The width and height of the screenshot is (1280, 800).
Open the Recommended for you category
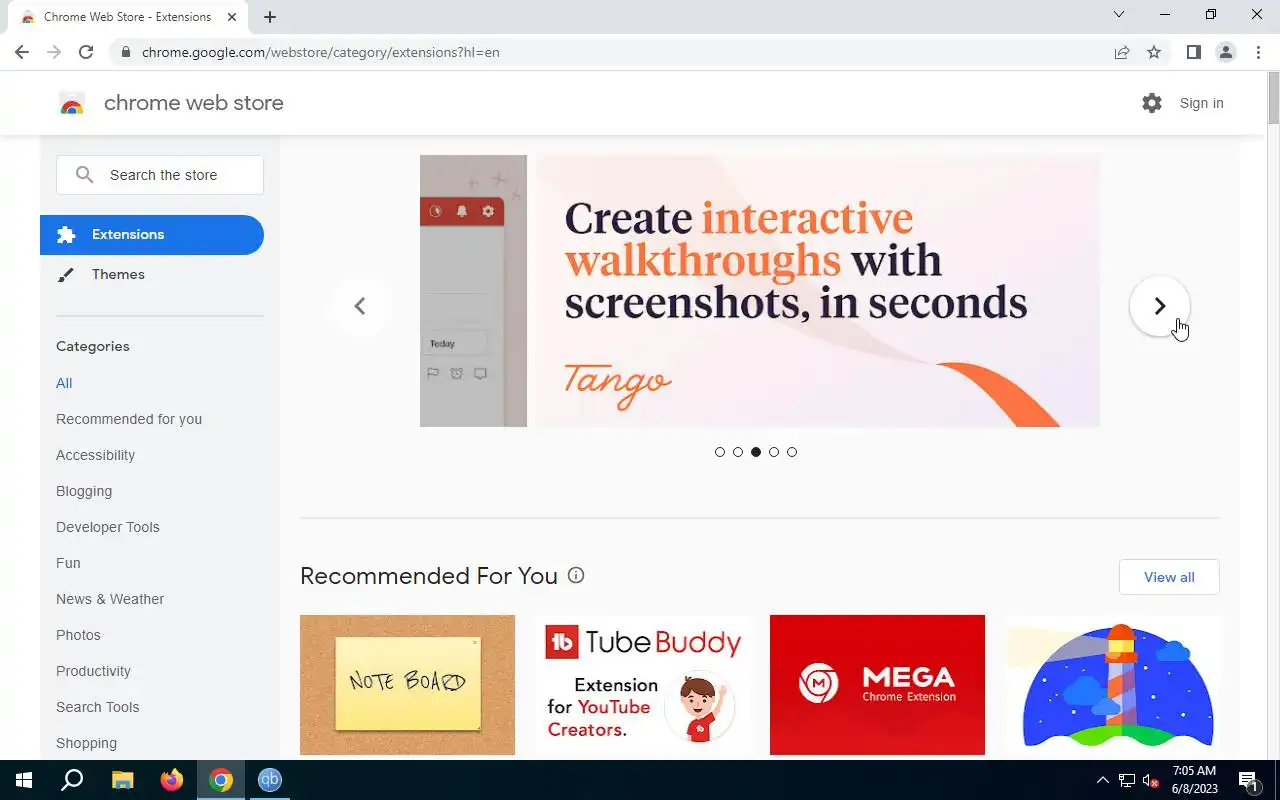(129, 419)
